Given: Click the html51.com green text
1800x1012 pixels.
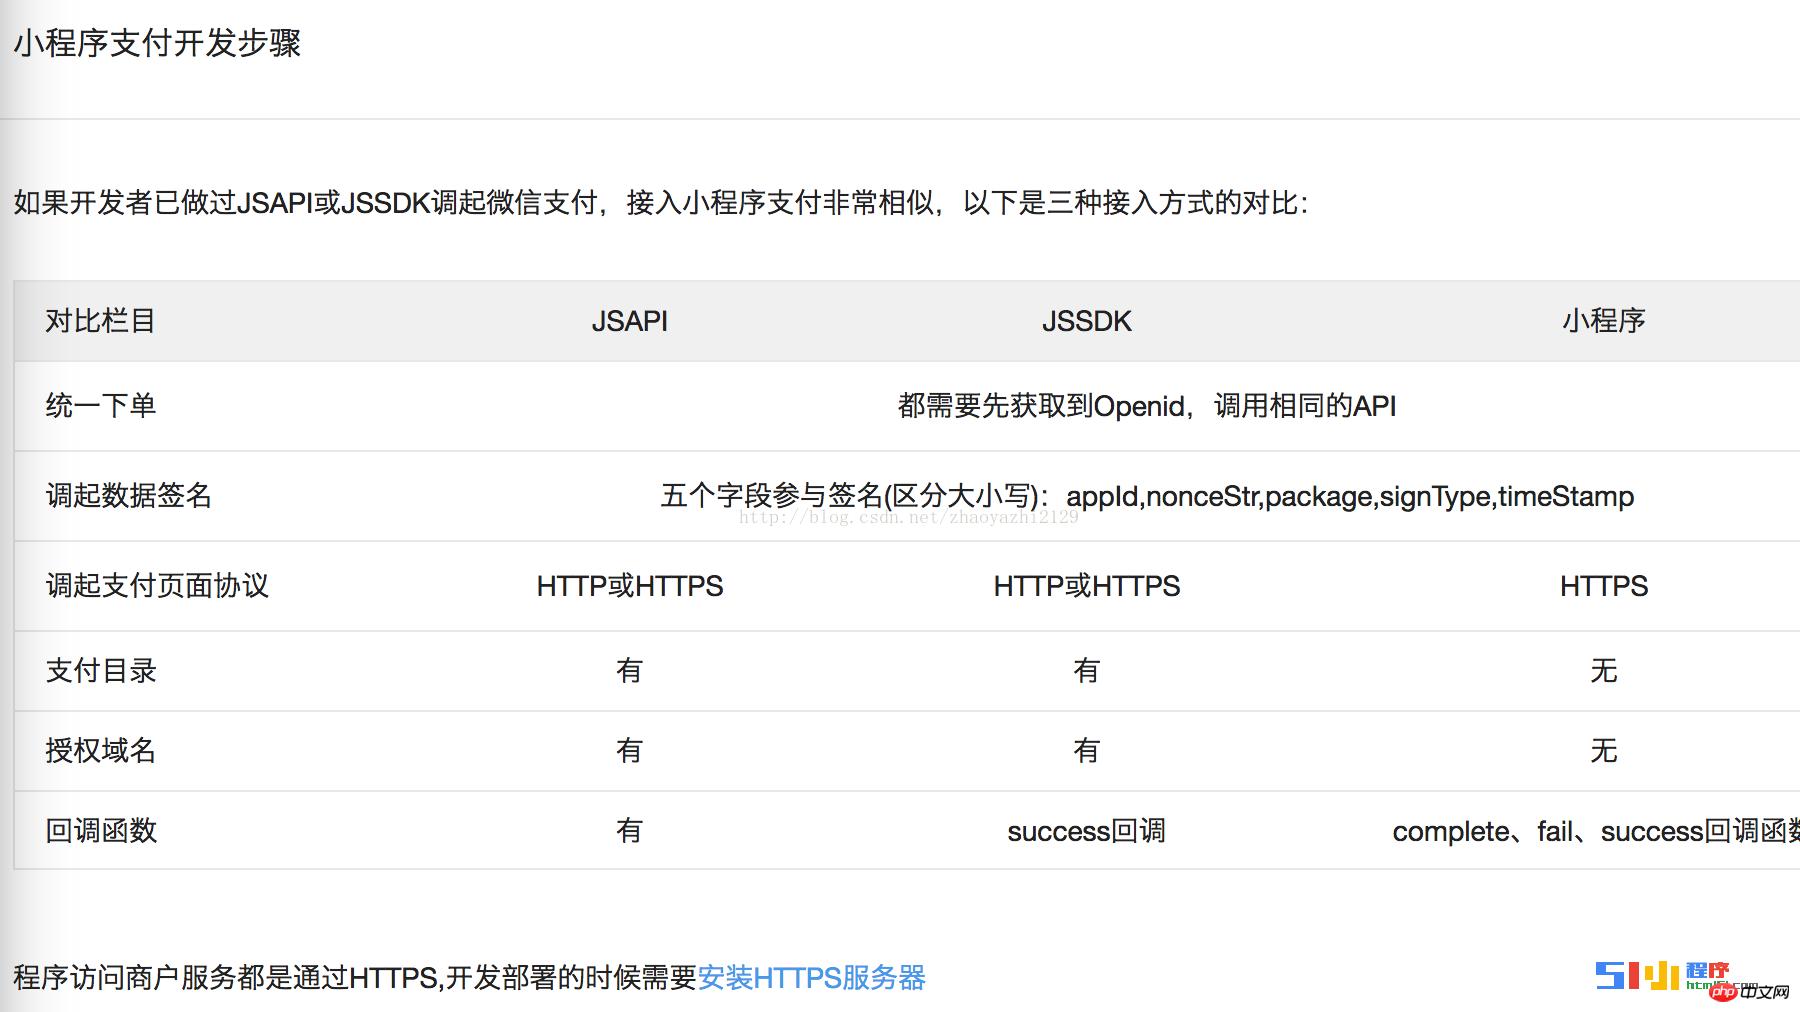Looking at the screenshot, I should [1700, 985].
